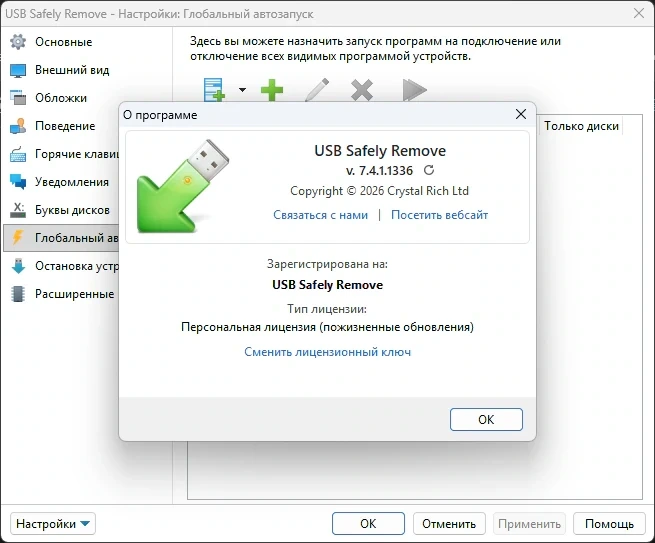This screenshot has height=543, width=655.
Task: Select the Остановка устройств section label
Action: pos(77,266)
